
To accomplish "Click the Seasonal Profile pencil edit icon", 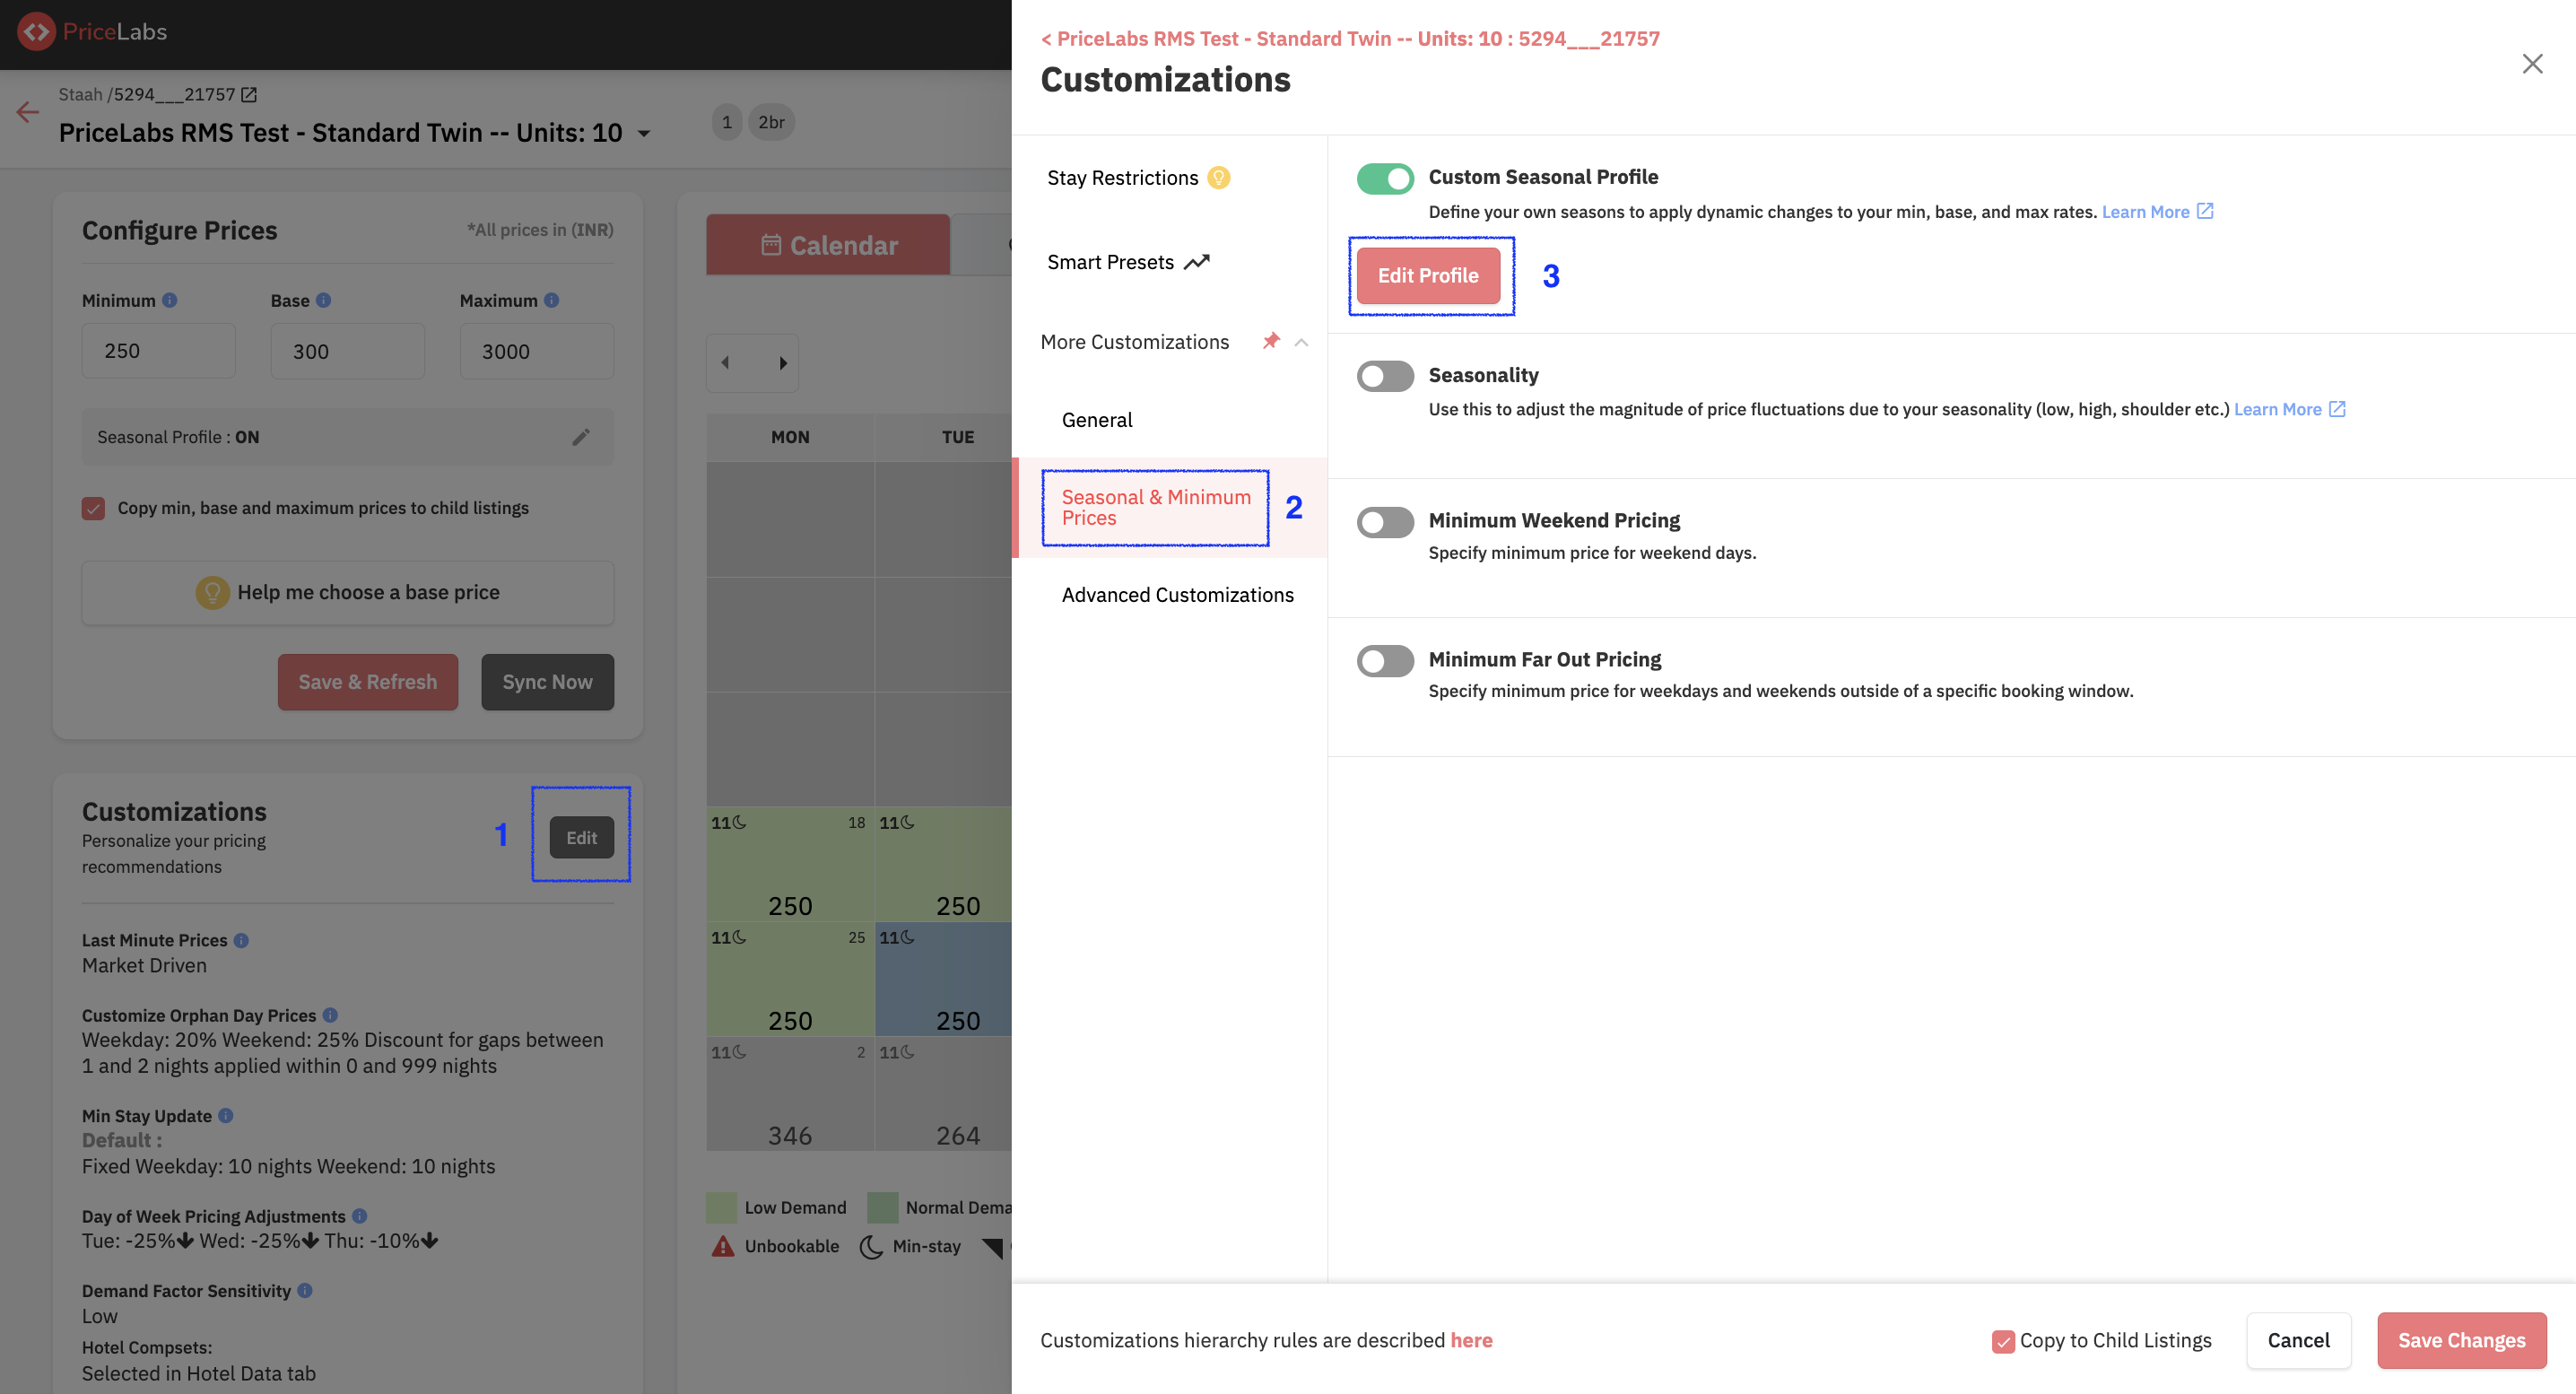I will point(581,437).
